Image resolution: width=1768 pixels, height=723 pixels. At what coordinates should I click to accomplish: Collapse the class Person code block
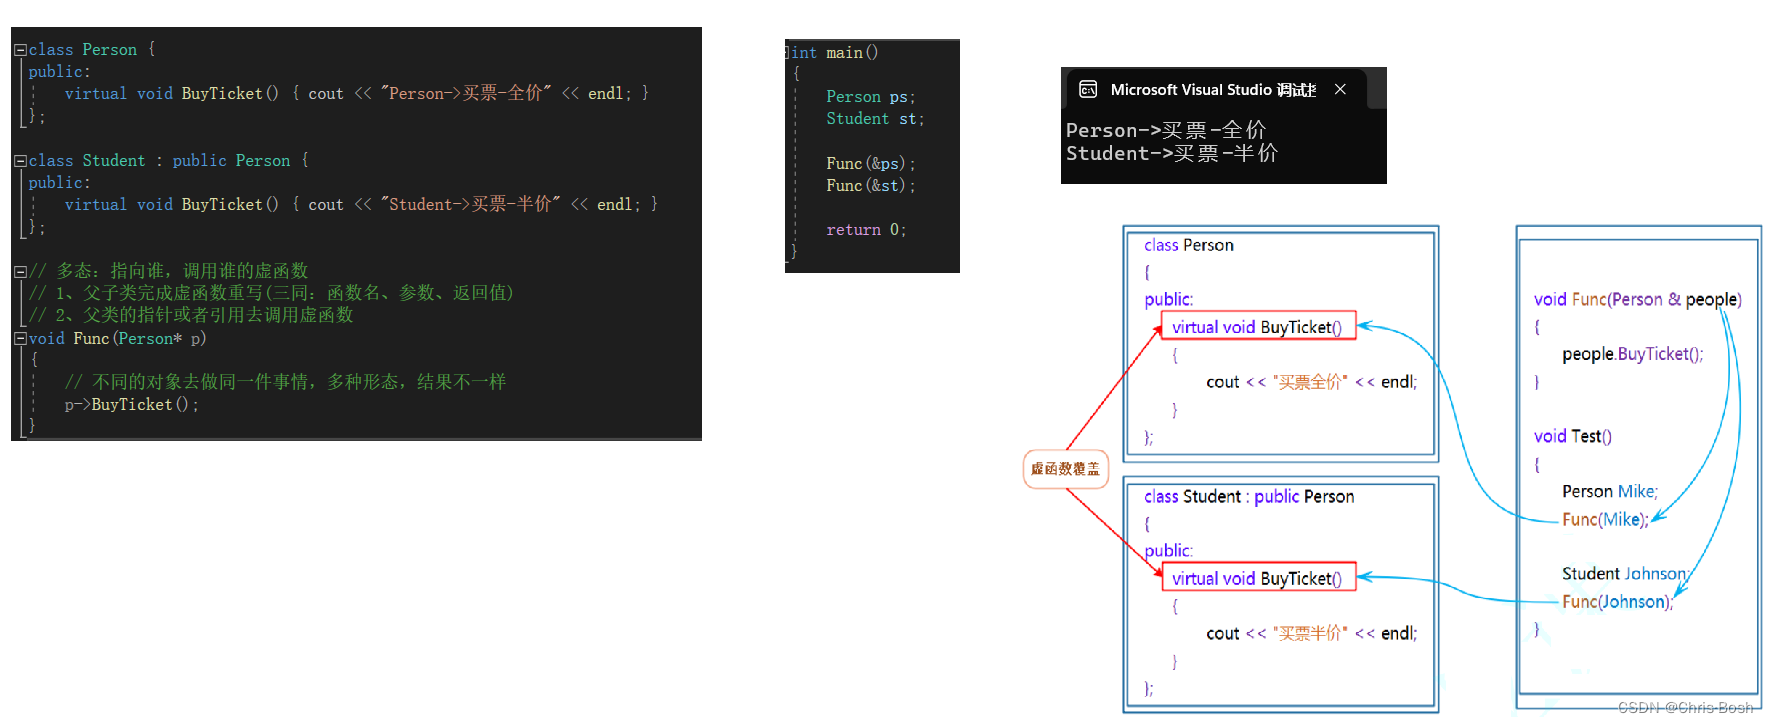pyautogui.click(x=20, y=50)
